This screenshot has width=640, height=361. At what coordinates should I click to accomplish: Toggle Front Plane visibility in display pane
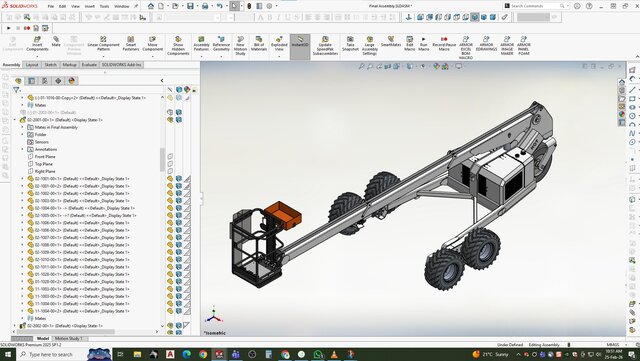170,157
